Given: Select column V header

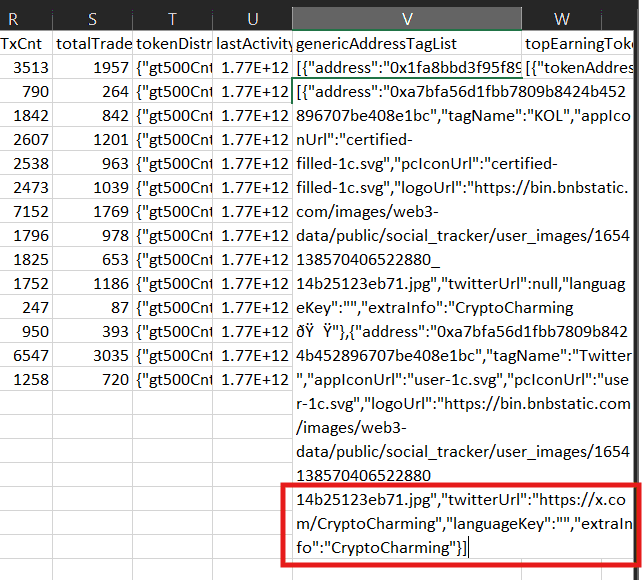Looking at the screenshot, I should (x=407, y=18).
